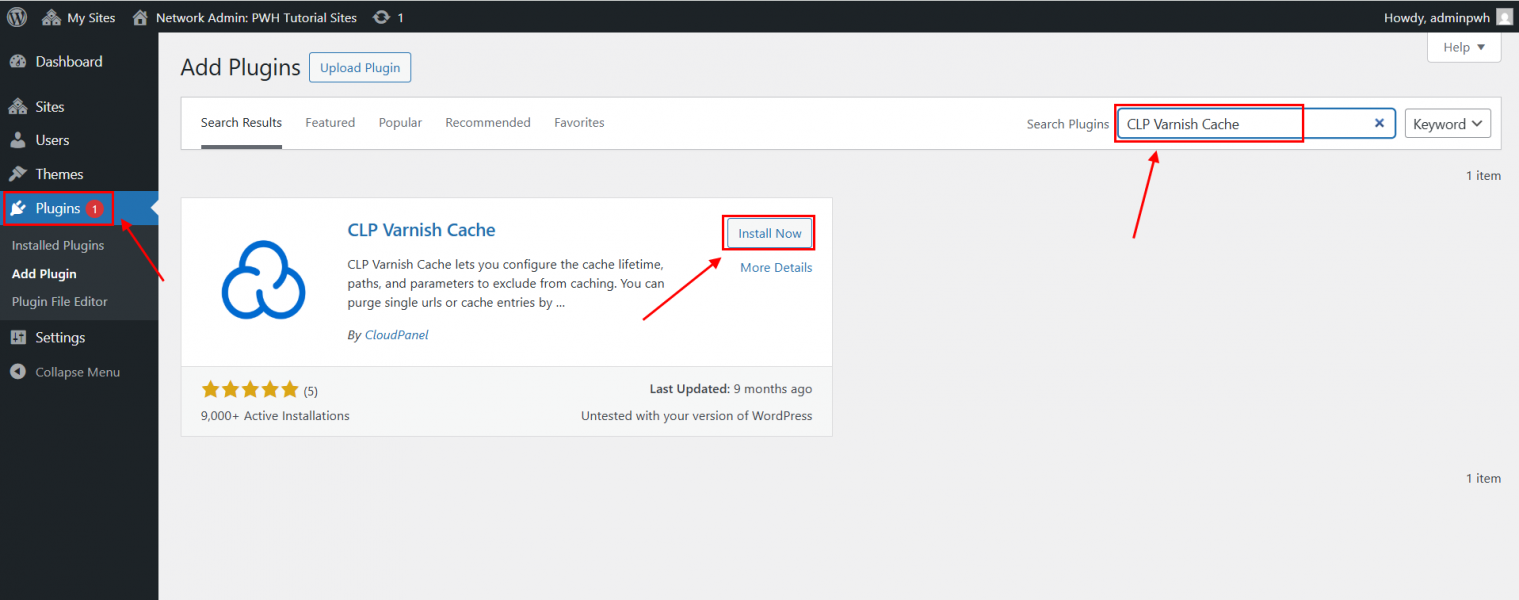Click the CLP Varnish Cache cloud logo
This screenshot has width=1519, height=600.
[x=263, y=280]
